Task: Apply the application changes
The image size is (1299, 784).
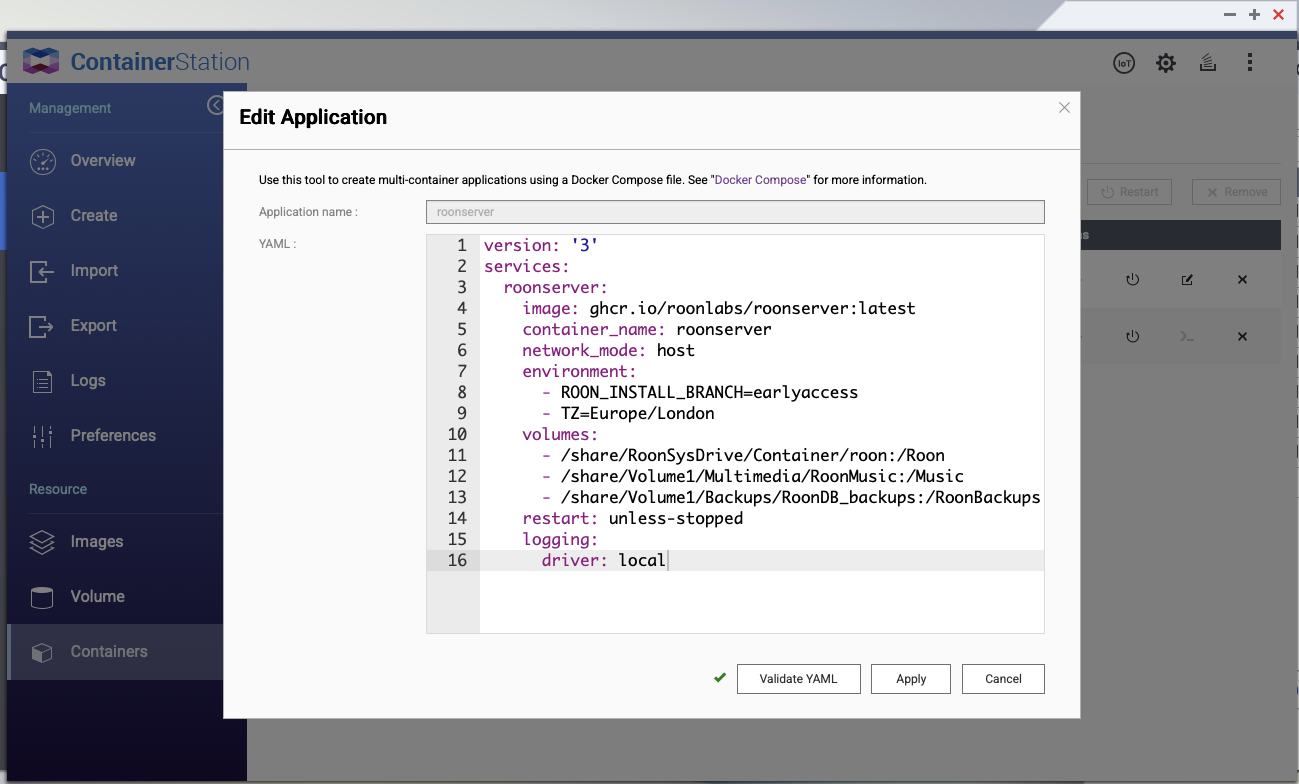Action: pyautogui.click(x=911, y=679)
